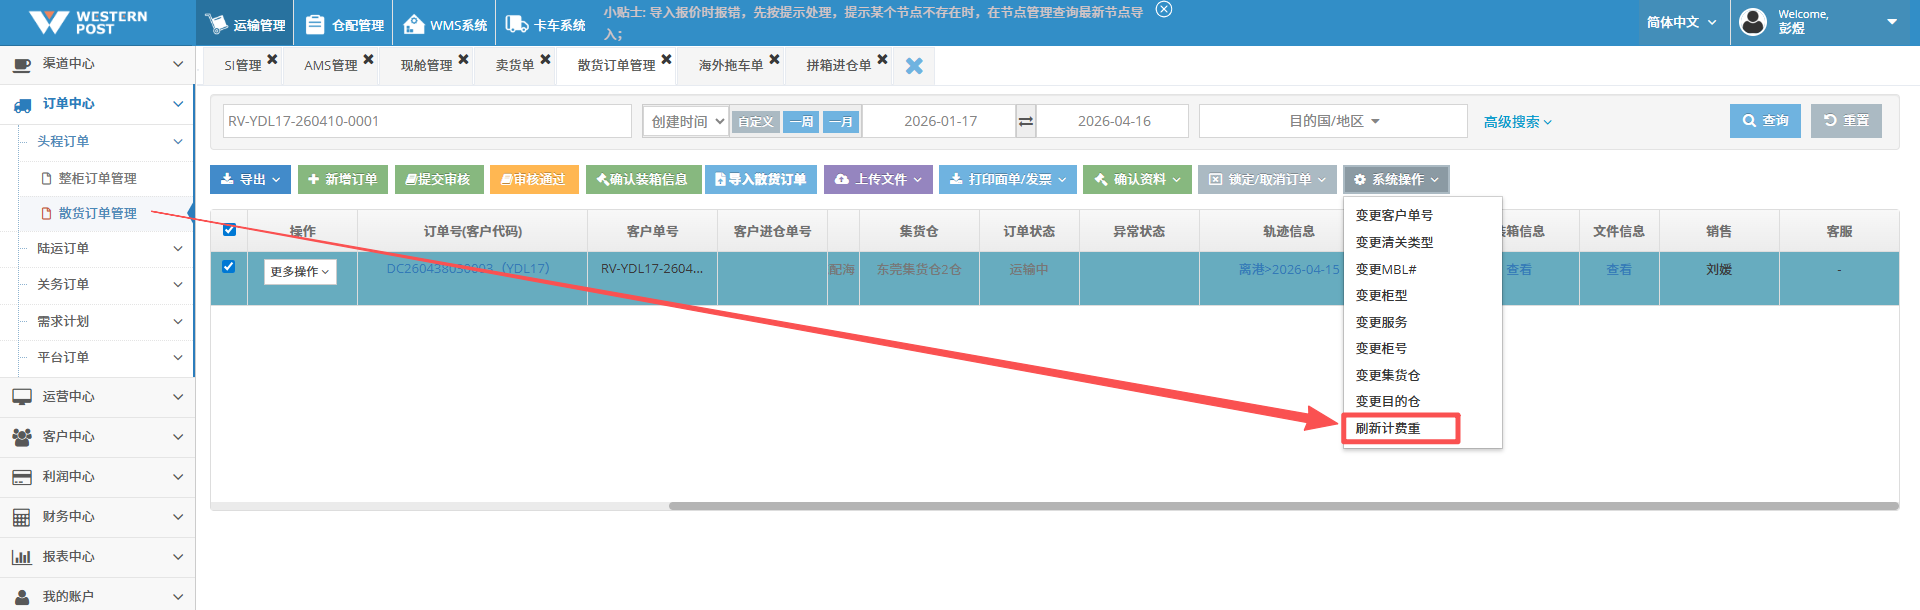This screenshot has width=1920, height=610.
Task: Click the 查询 search button
Action: 1765,121
